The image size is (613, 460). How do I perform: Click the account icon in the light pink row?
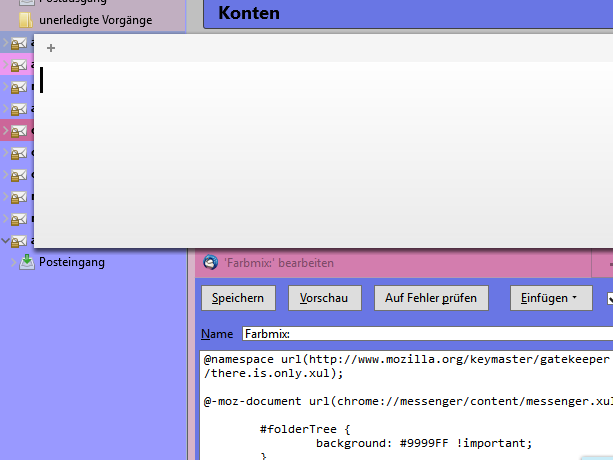pyautogui.click(x=19, y=66)
